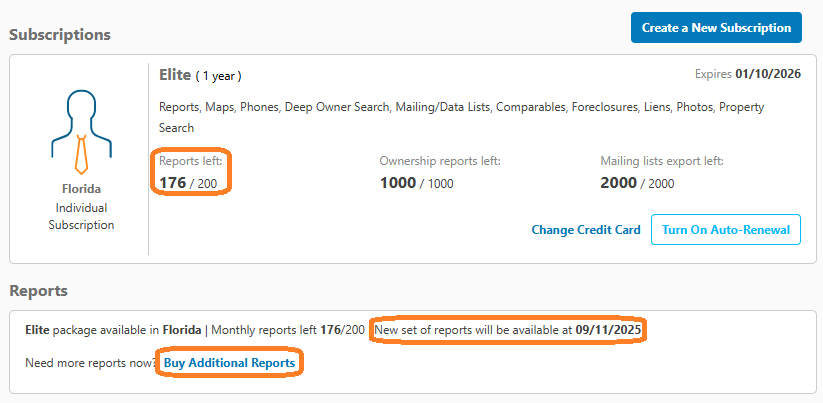Open the Change Credit Card link
The width and height of the screenshot is (823, 403).
(x=586, y=230)
